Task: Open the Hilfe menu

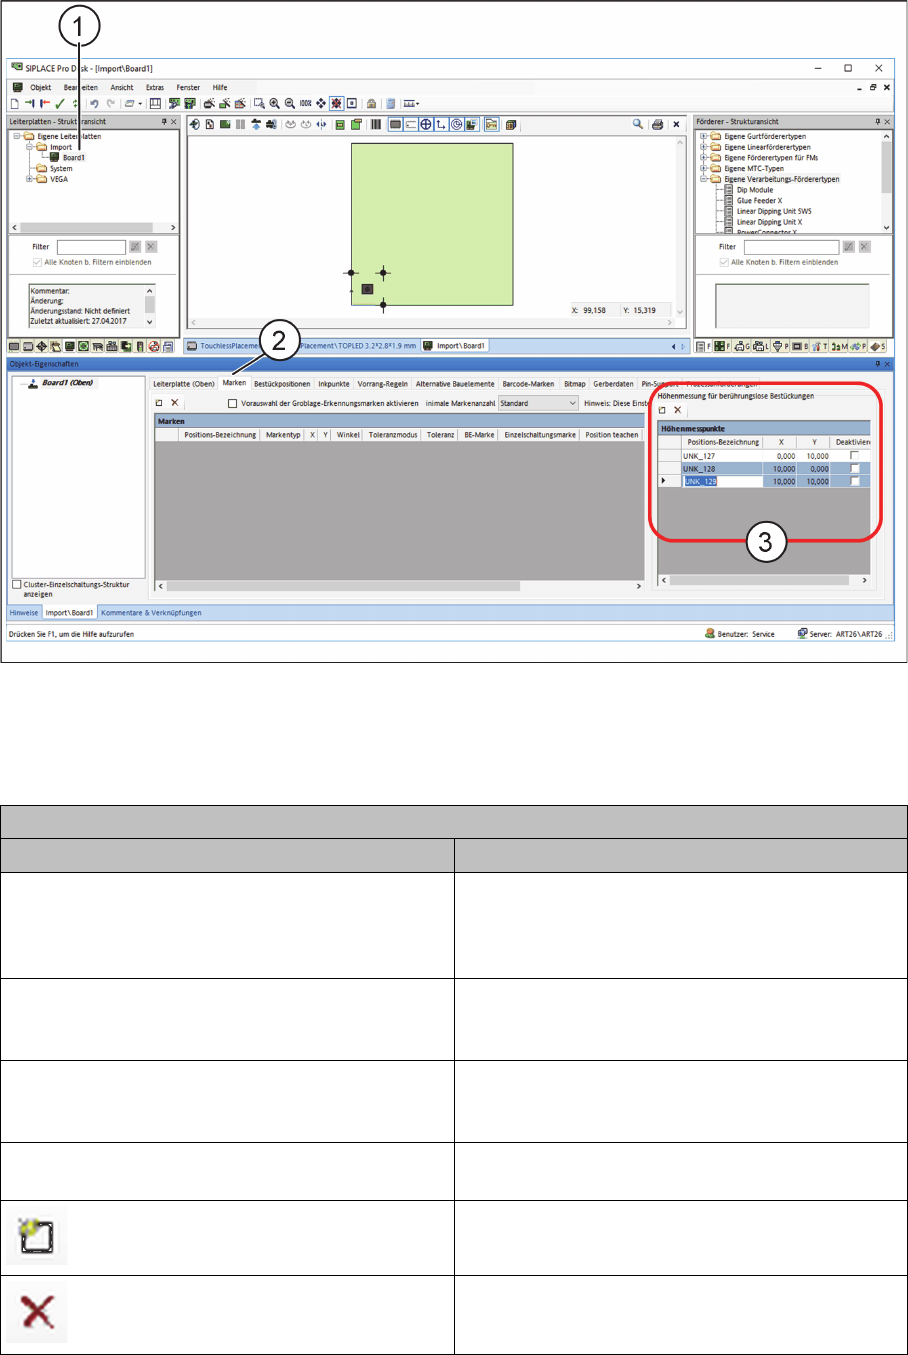Action: [220, 87]
